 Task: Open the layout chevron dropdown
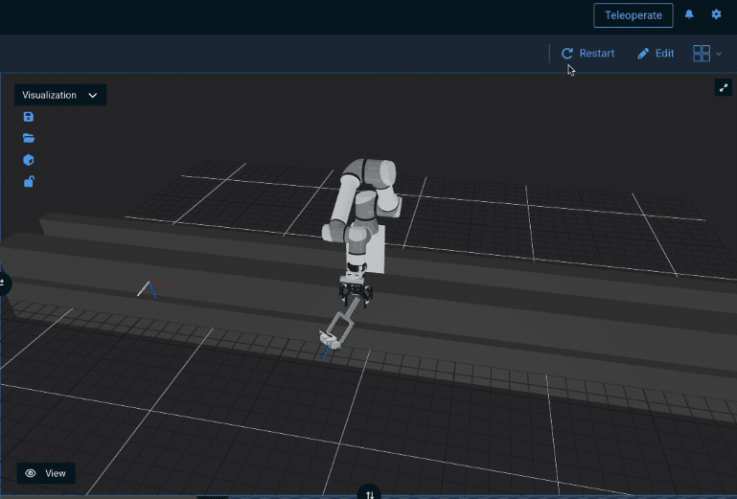(719, 53)
